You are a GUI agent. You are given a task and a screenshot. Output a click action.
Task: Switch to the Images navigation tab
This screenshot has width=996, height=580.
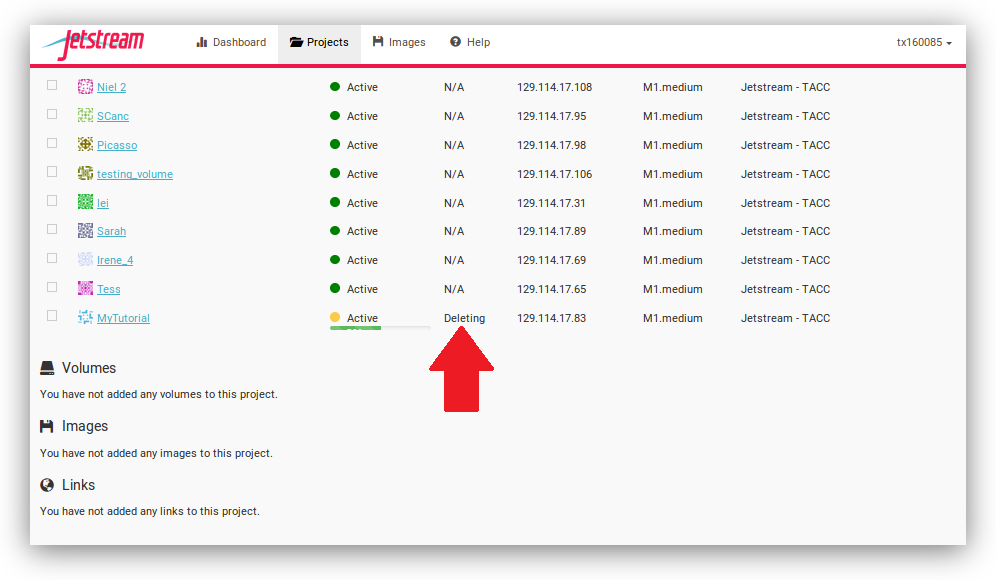pyautogui.click(x=398, y=43)
